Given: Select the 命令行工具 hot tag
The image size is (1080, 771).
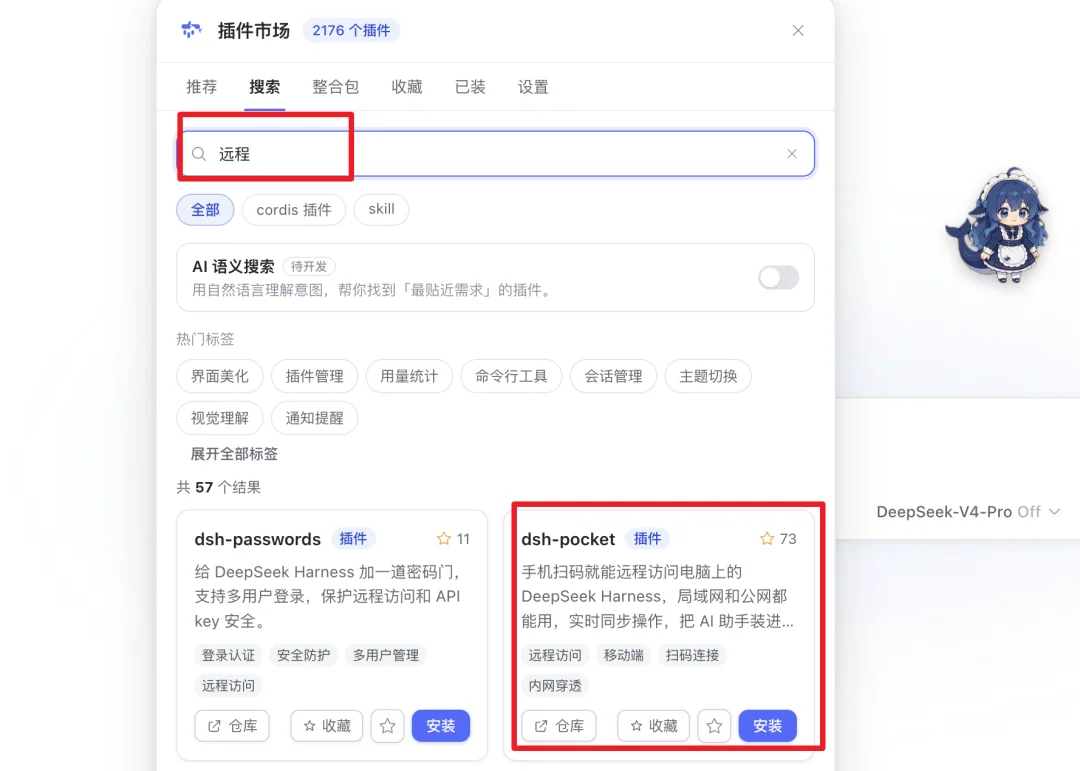Looking at the screenshot, I should click(511, 376).
